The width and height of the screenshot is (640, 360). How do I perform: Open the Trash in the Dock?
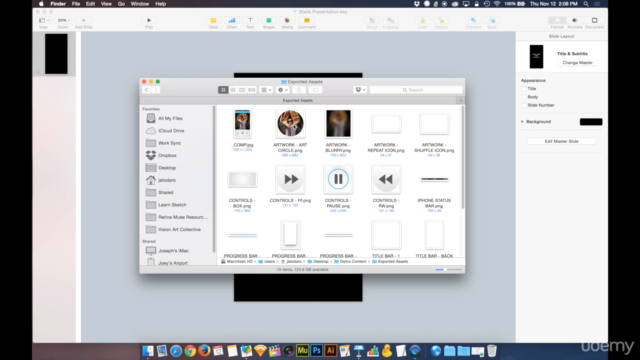(x=492, y=351)
